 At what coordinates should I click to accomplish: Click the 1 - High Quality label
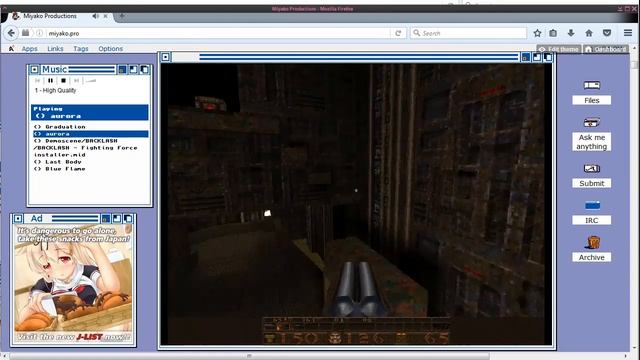pos(56,91)
